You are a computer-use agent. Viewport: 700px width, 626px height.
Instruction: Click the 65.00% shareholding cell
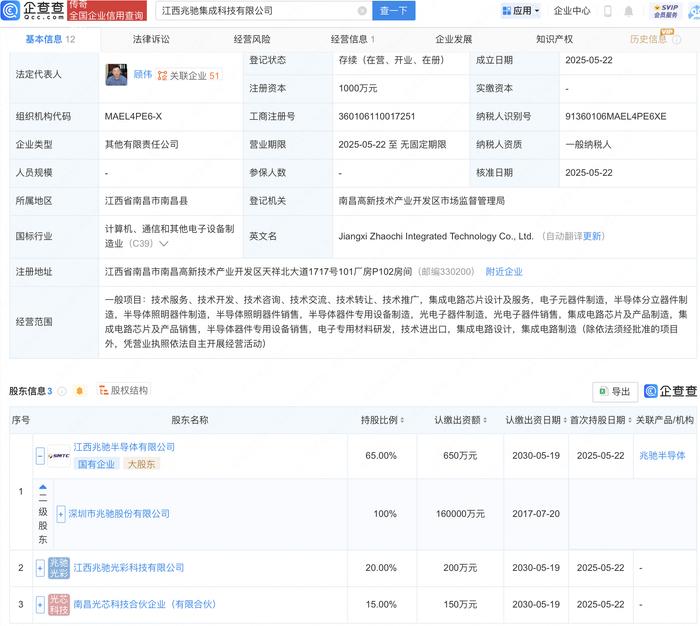click(381, 456)
